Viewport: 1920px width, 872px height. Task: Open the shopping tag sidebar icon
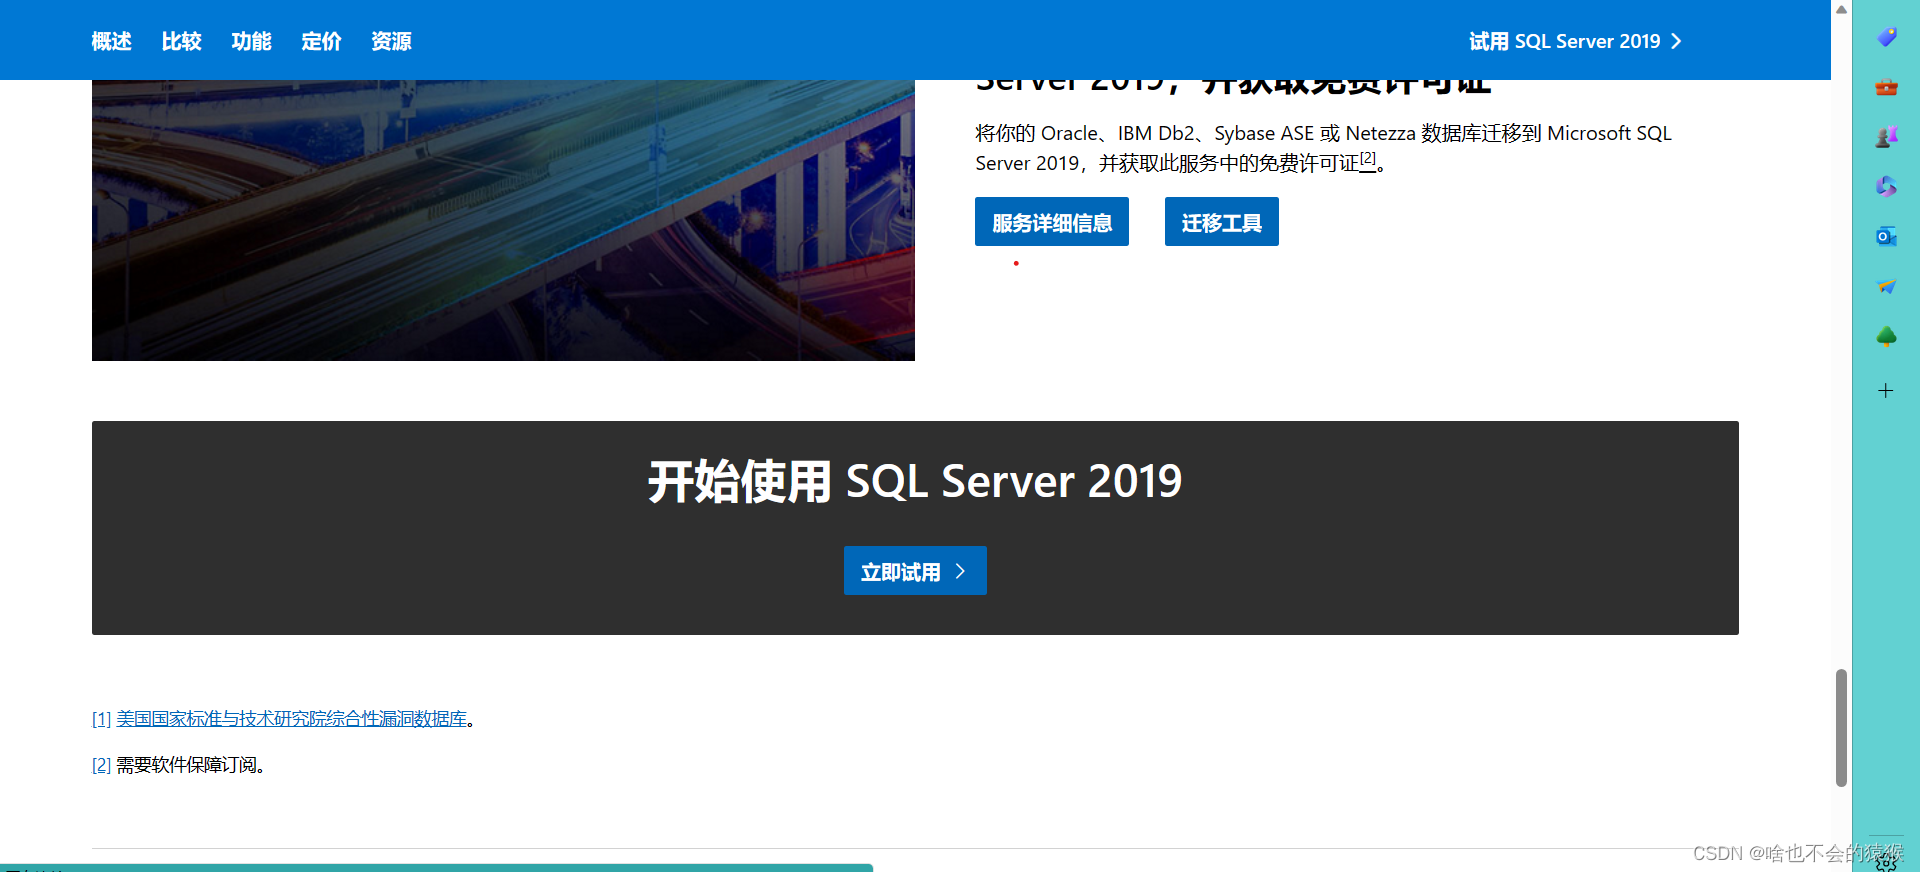[x=1886, y=37]
